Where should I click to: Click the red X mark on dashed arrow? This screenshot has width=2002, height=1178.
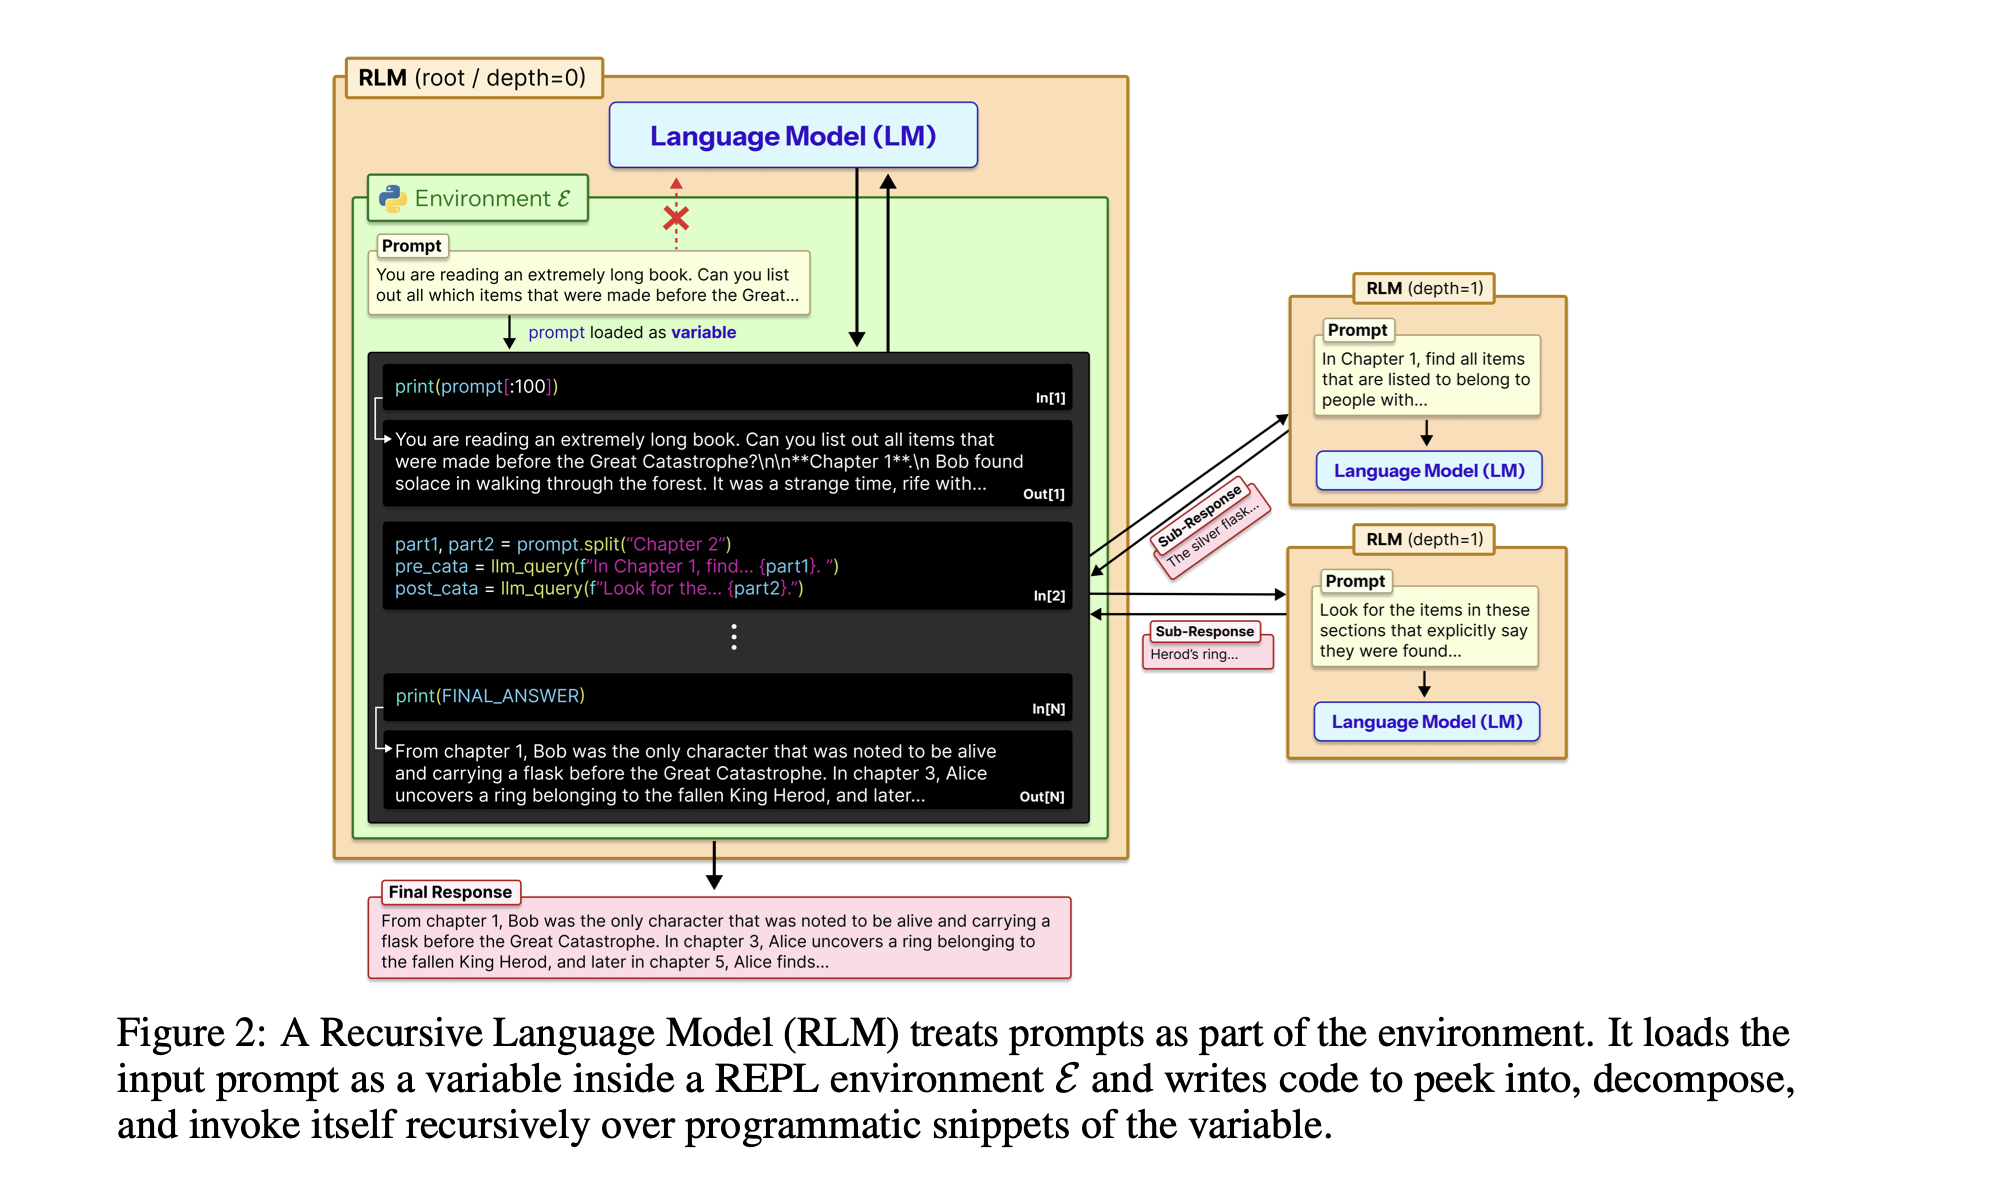point(676,217)
